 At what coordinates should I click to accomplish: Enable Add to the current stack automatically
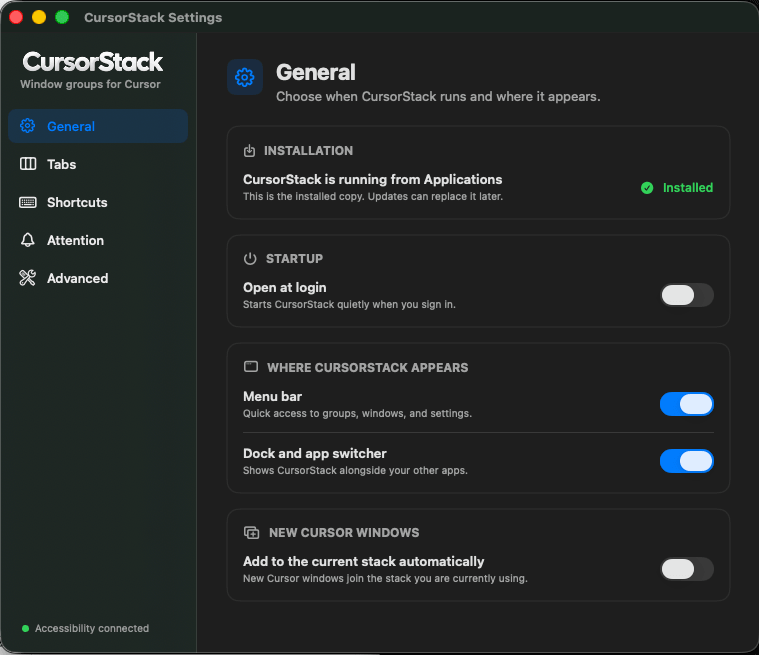tap(687, 569)
